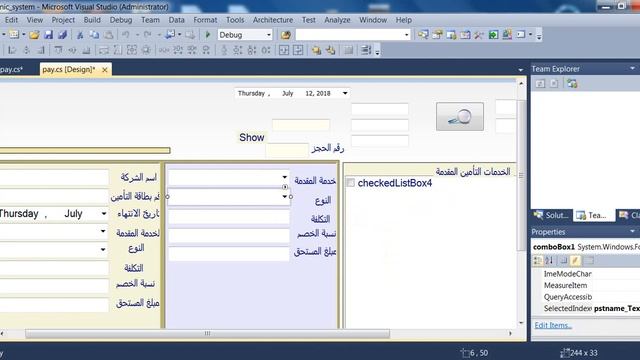Click the Properties page icon in Properties
The width and height of the screenshot is (640, 360).
click(563, 260)
